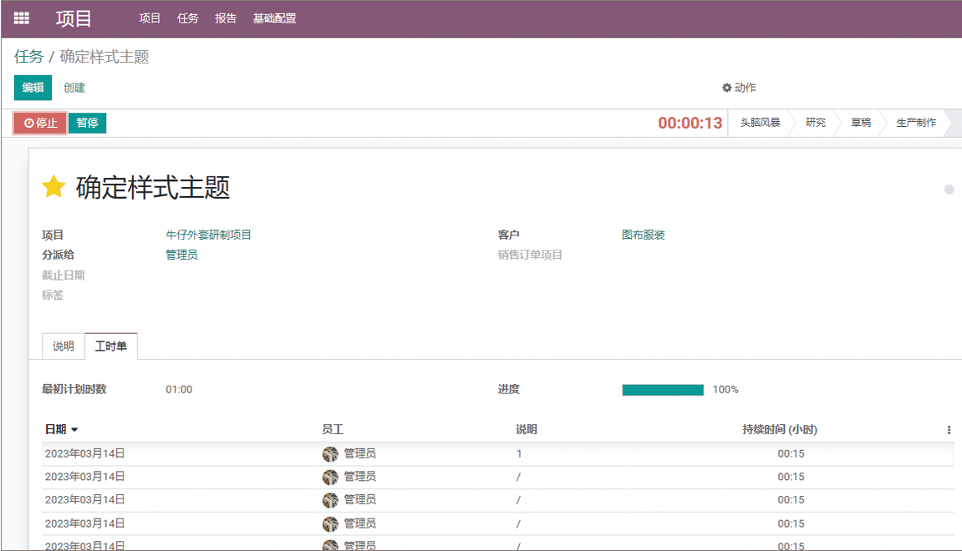Image resolution: width=962 pixels, height=551 pixels.
Task: Open the apps grid menu icon
Action: click(x=21, y=18)
